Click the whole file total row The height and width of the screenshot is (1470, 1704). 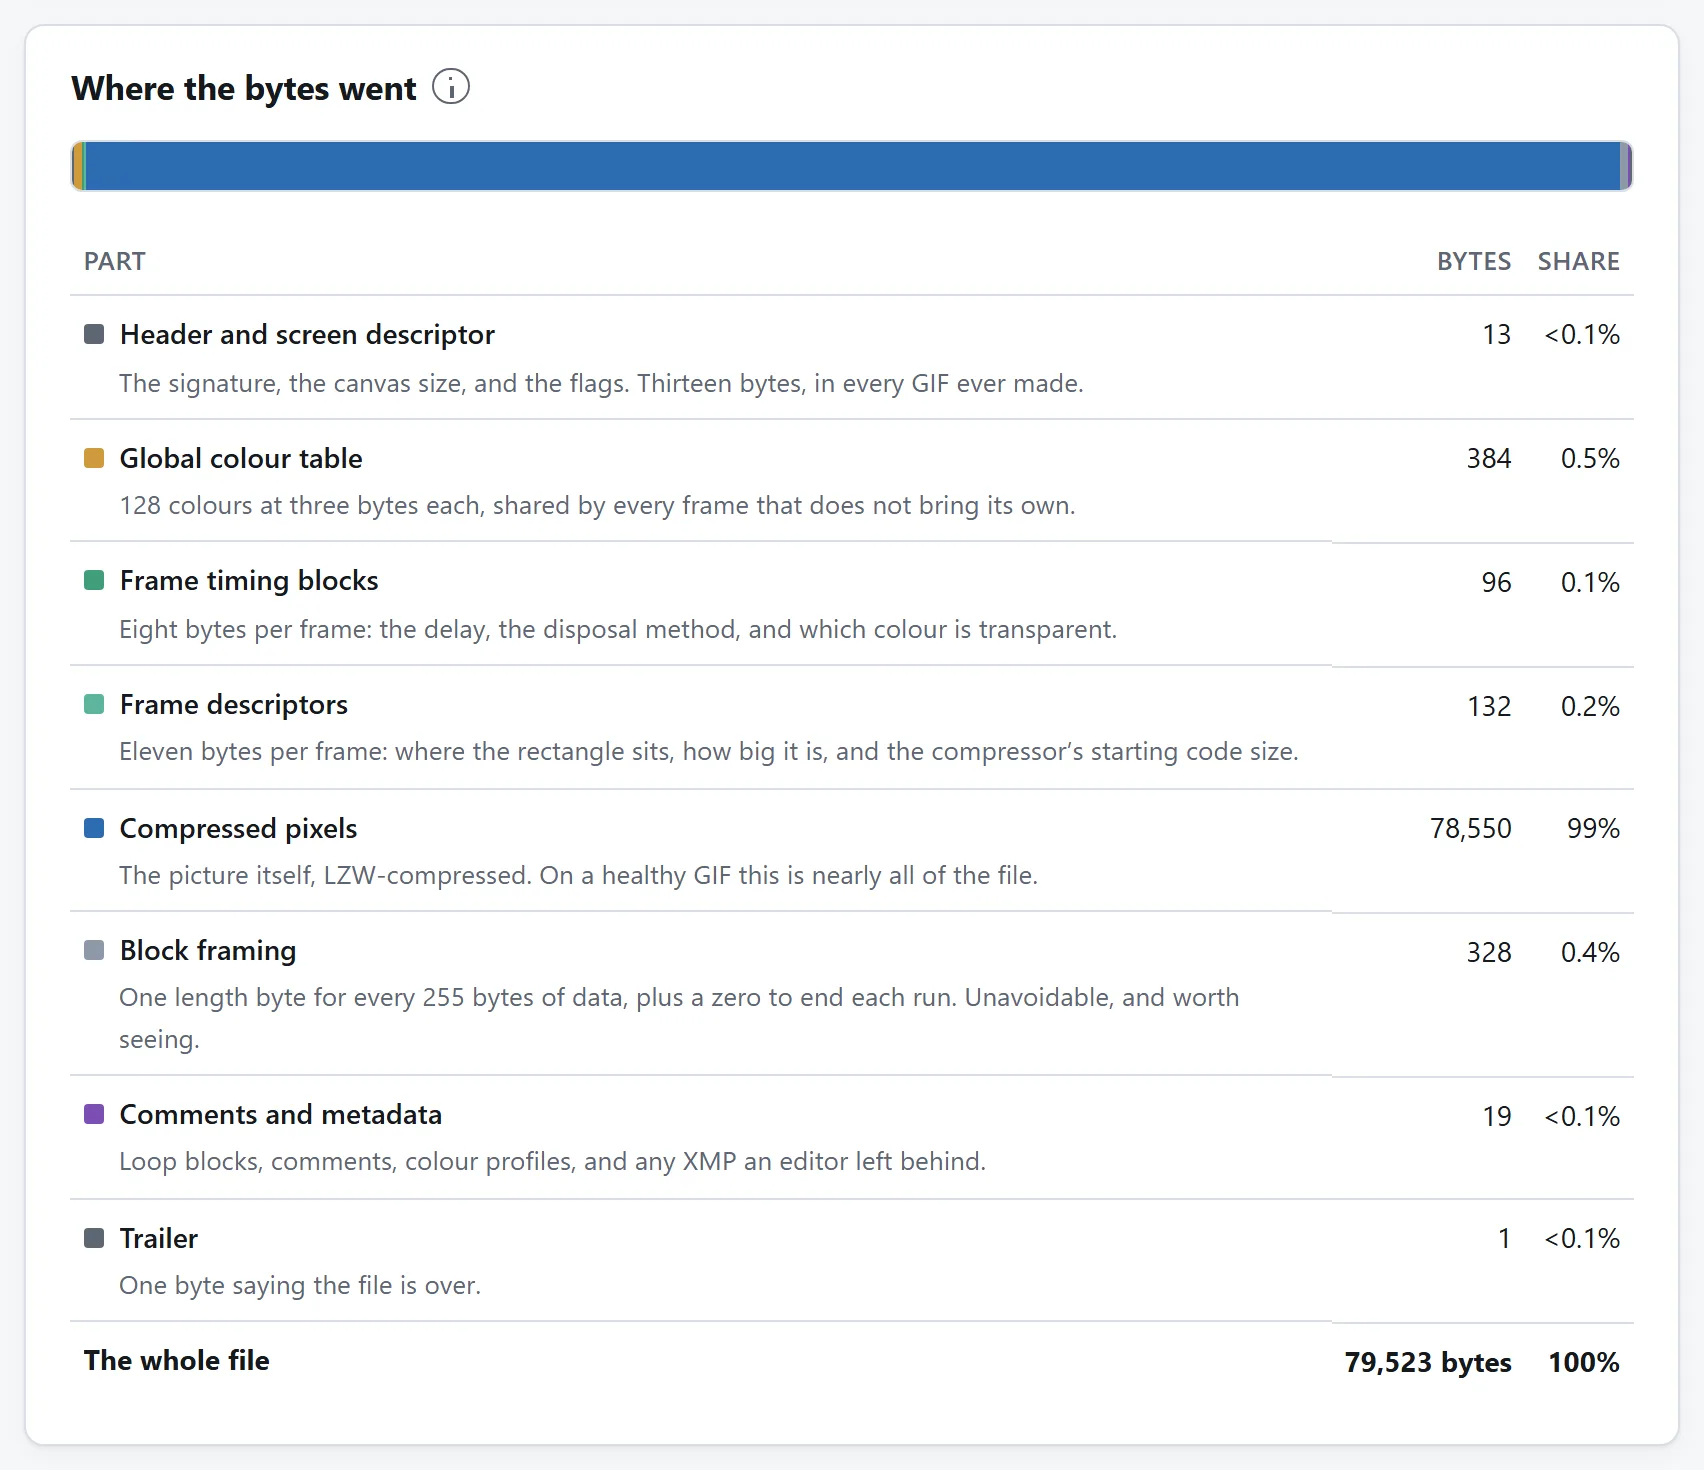tap(852, 1361)
